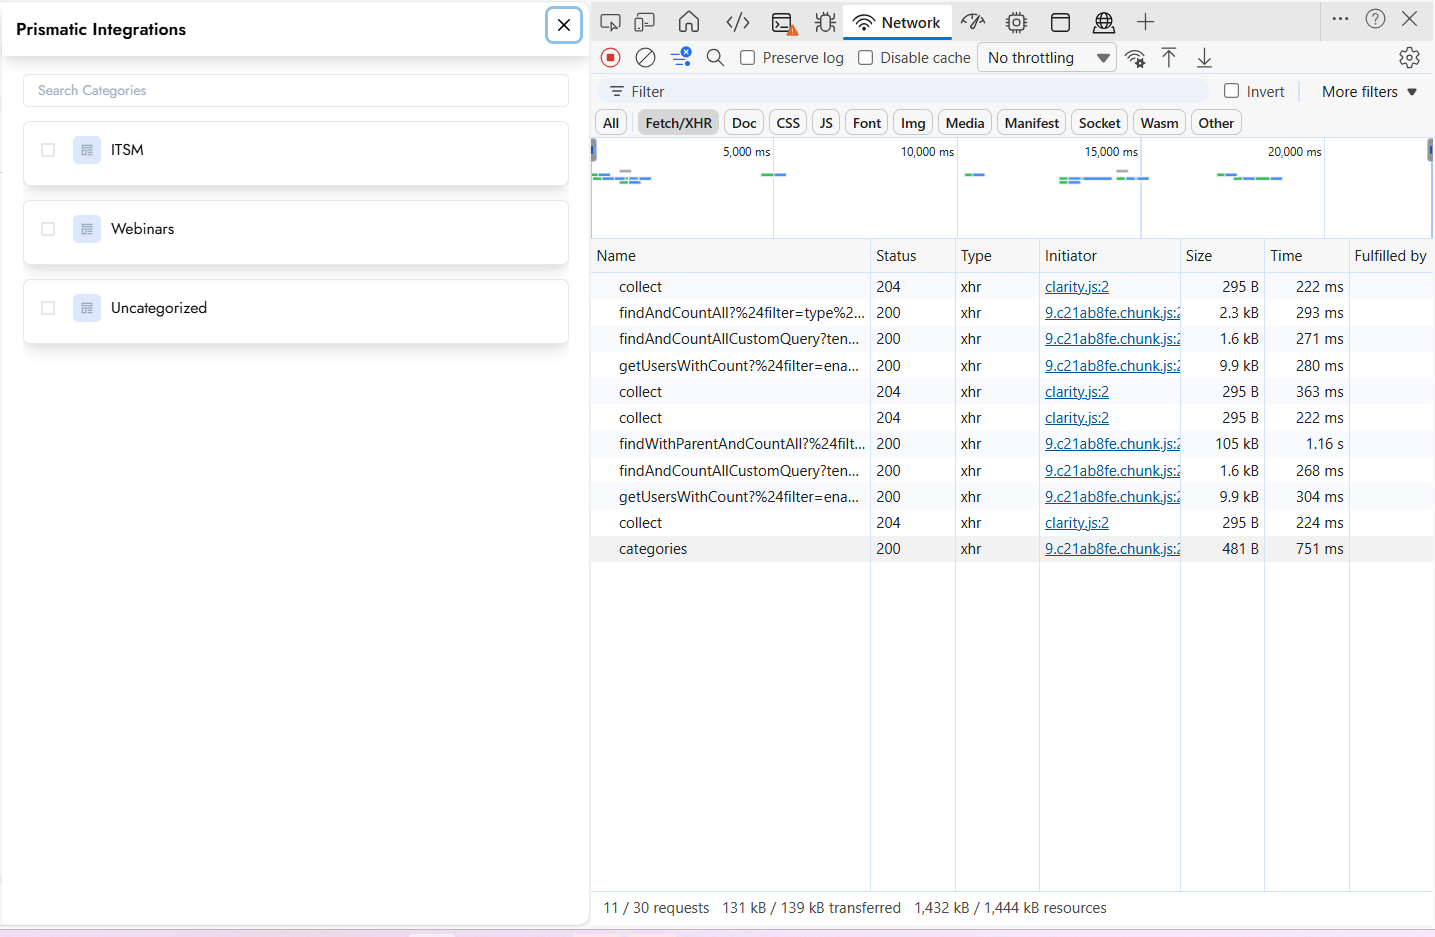1435x937 pixels.
Task: Tick the ITSM category checkbox
Action: 48,150
